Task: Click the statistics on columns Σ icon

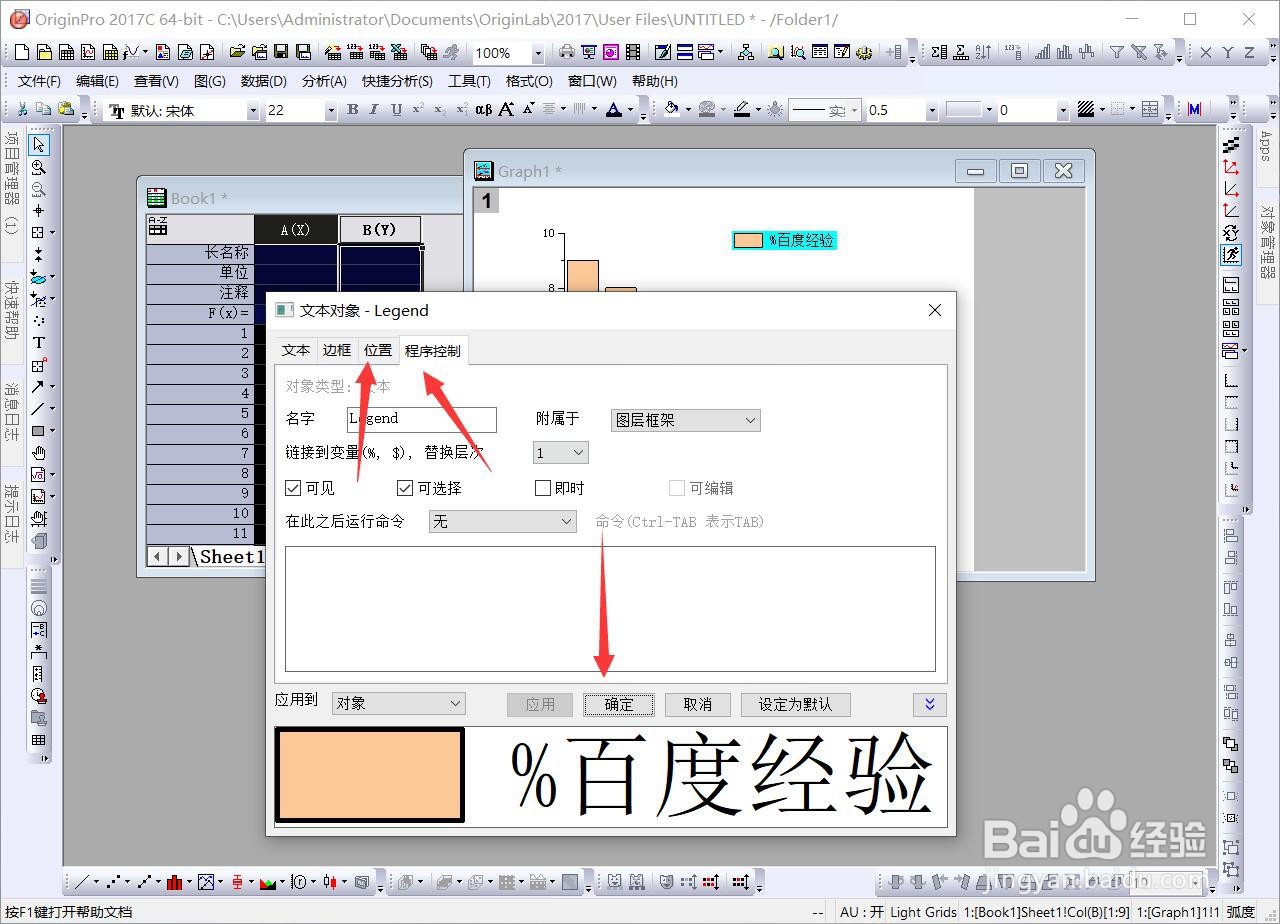Action: coord(938,53)
